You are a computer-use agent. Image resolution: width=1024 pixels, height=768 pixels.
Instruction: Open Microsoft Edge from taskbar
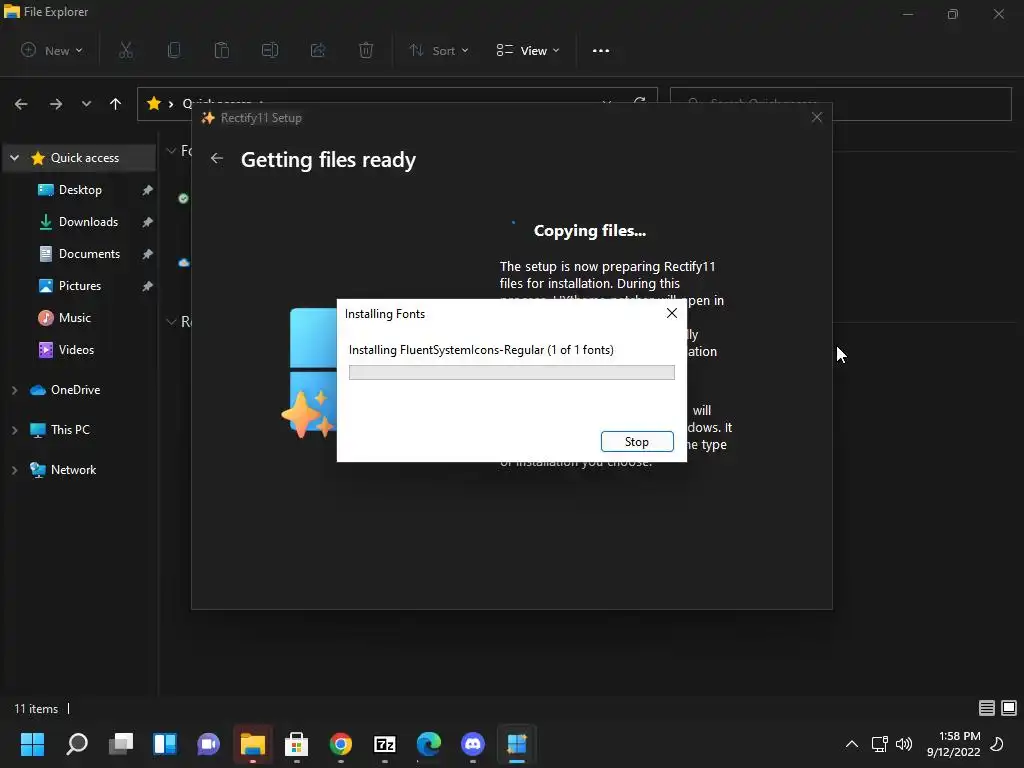click(428, 744)
